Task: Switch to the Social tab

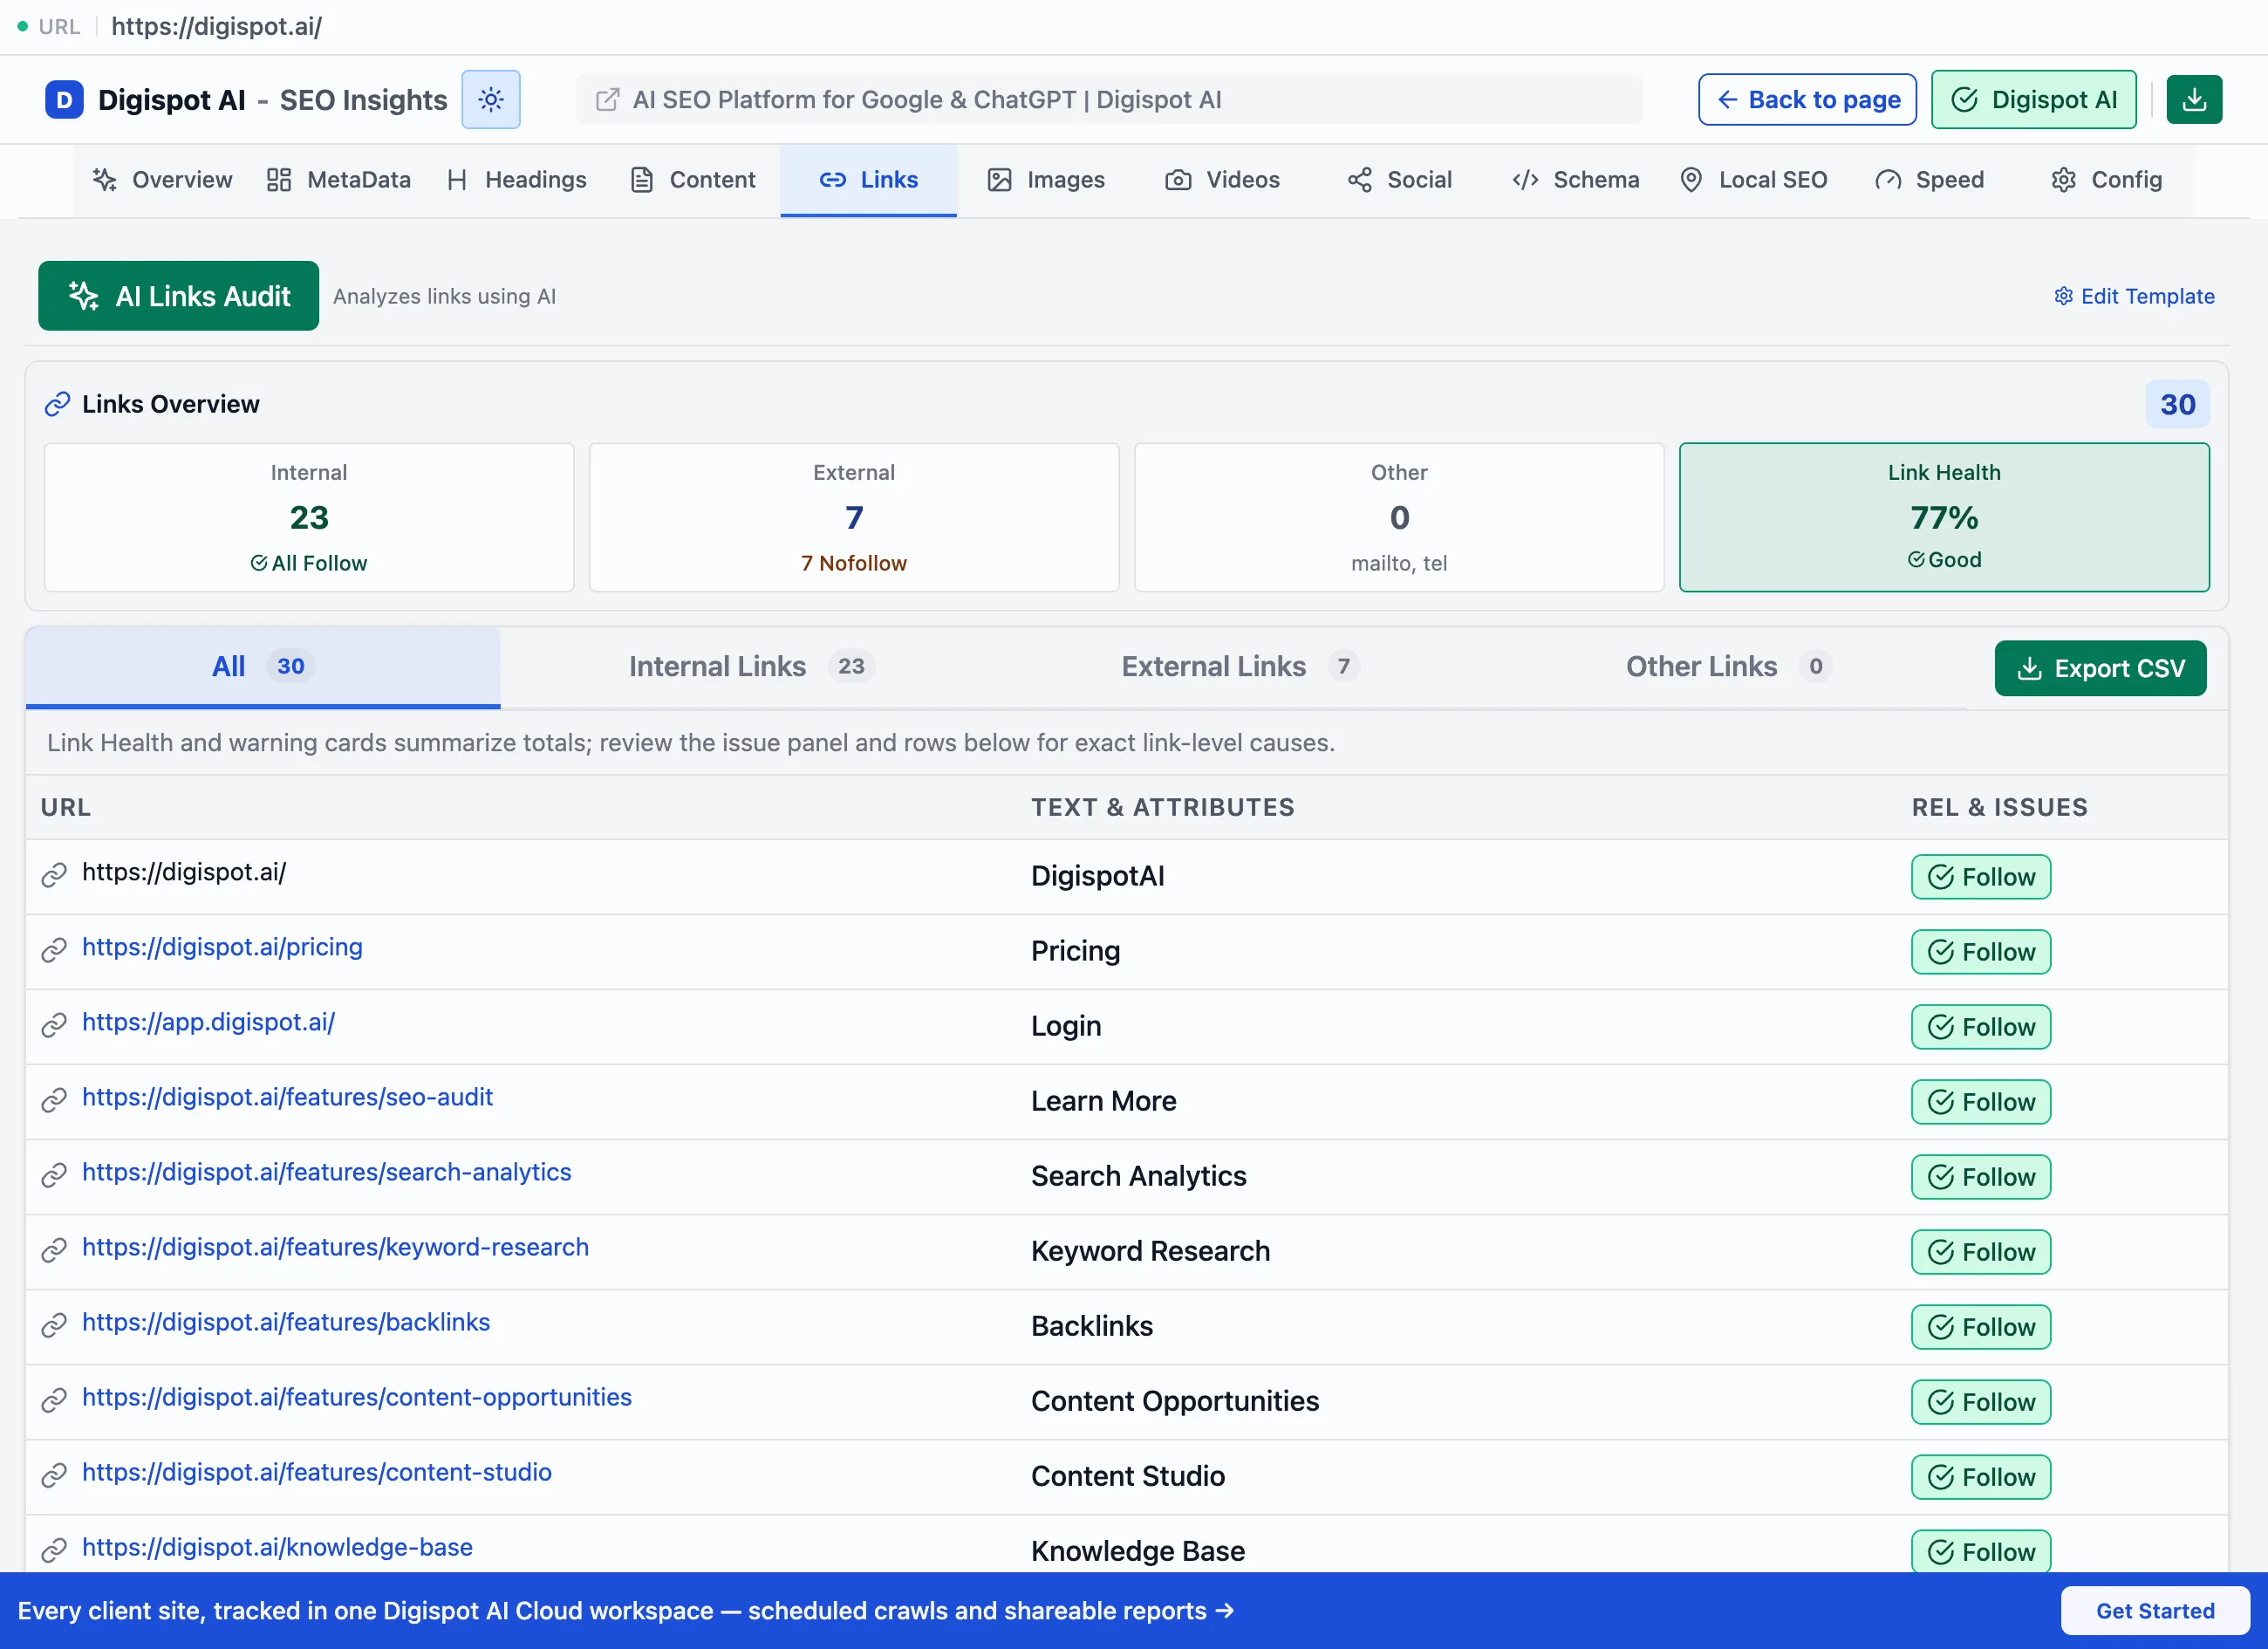Action: coord(1399,180)
